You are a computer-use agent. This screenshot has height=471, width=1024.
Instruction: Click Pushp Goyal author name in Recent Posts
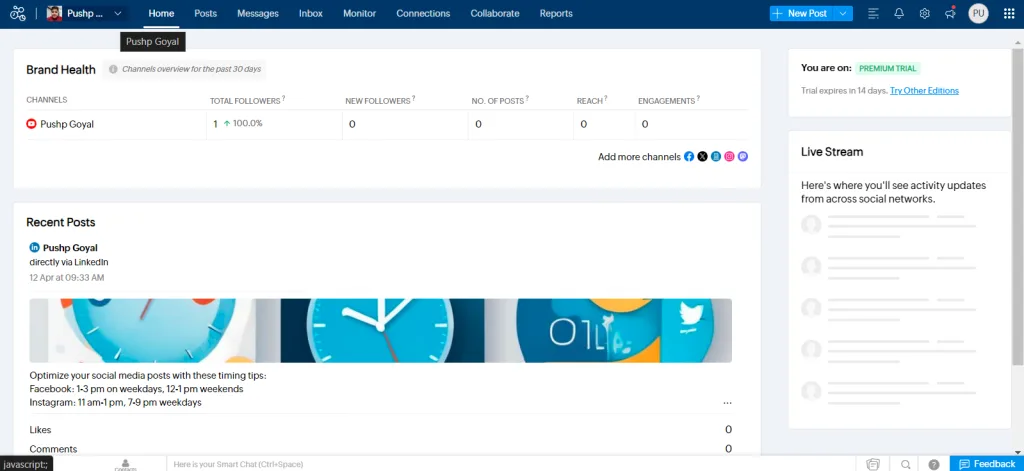click(70, 248)
